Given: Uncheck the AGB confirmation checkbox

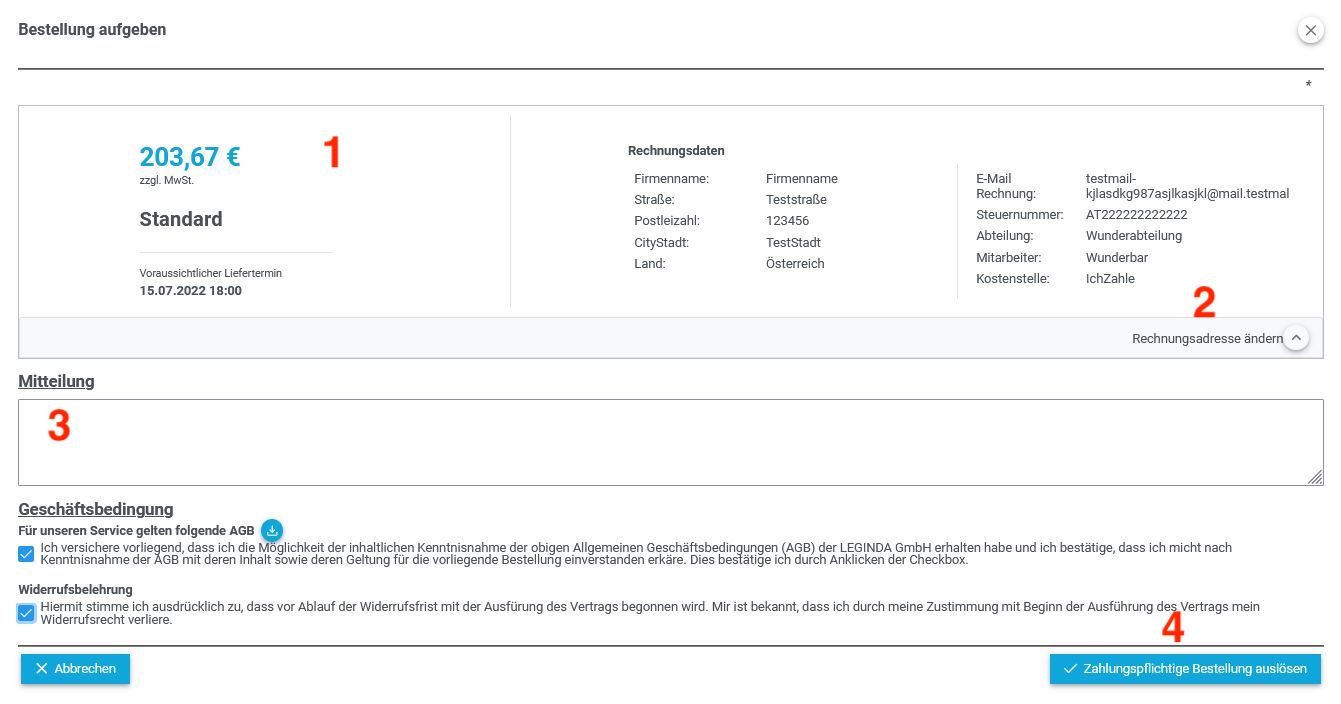Looking at the screenshot, I should coord(26,554).
